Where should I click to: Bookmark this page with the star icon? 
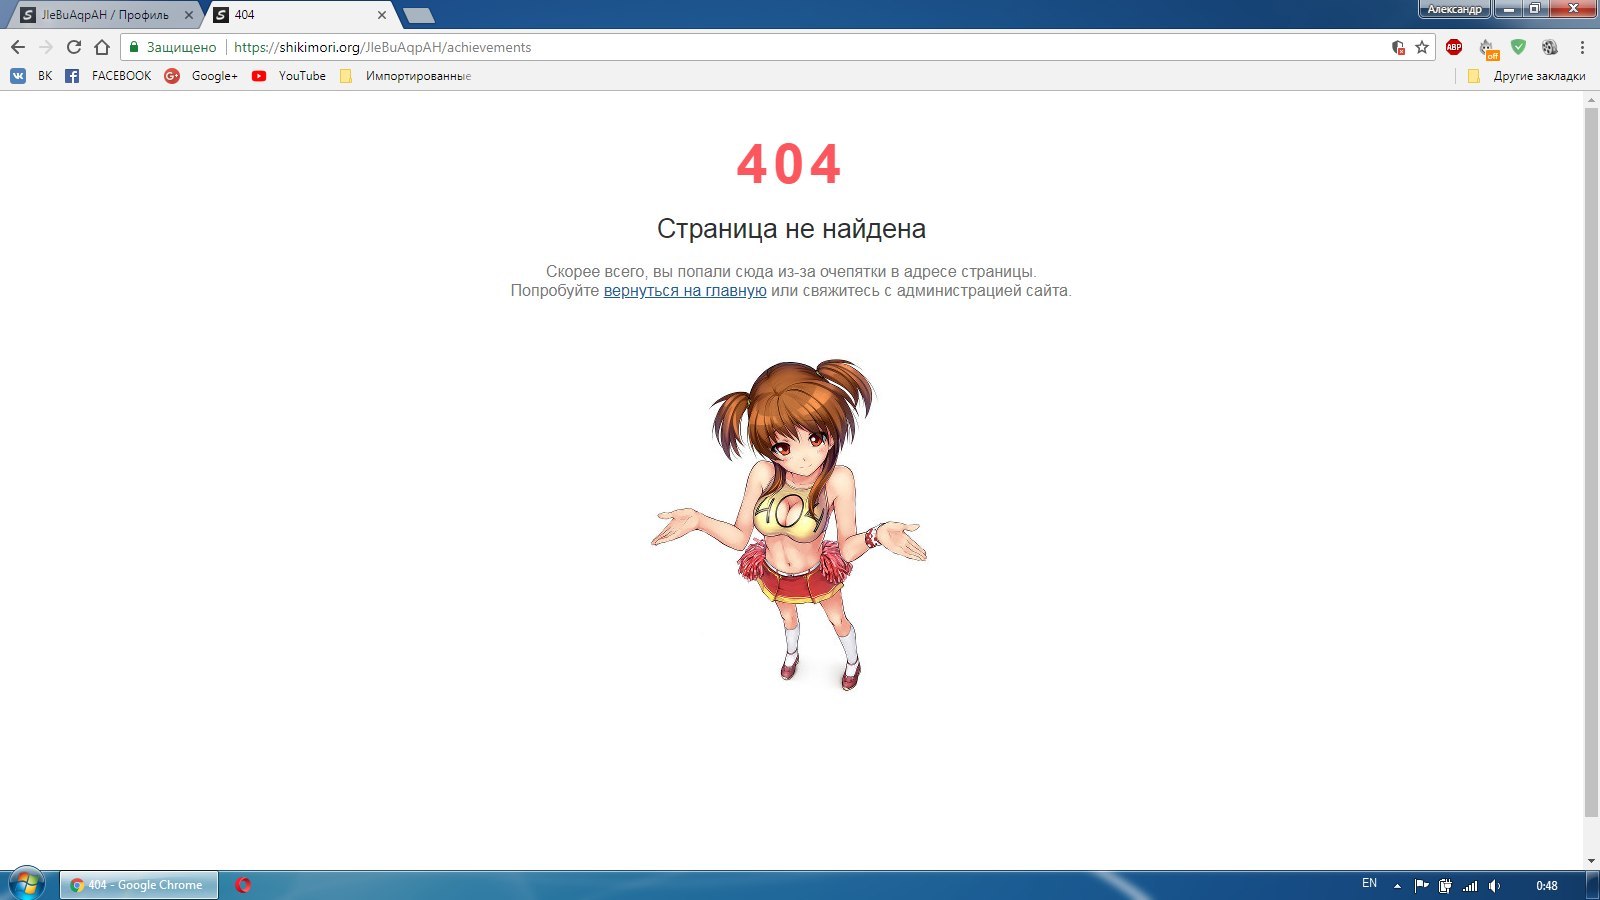coord(1422,47)
